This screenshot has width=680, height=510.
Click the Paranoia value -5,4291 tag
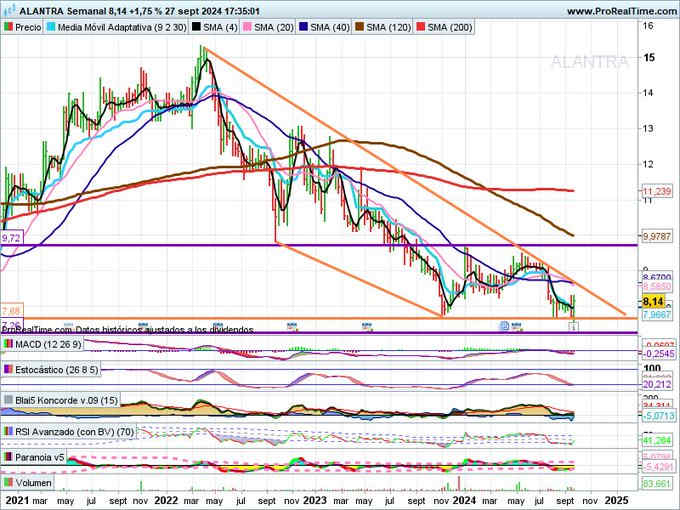click(659, 467)
